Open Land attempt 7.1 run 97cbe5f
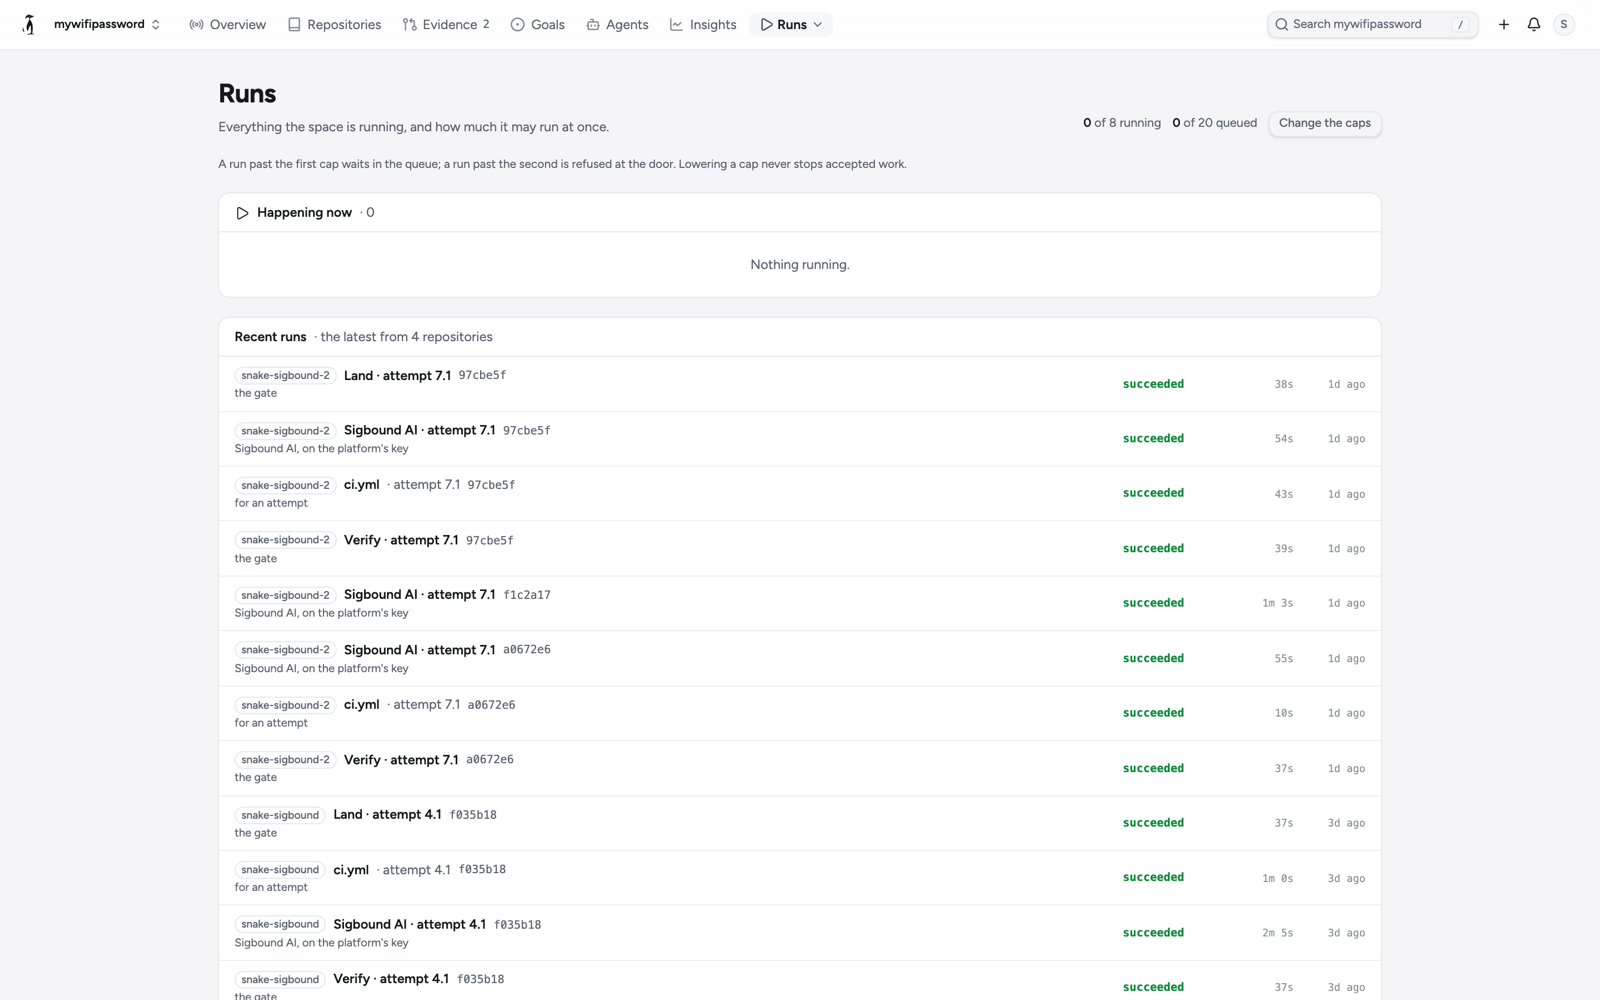 (x=799, y=384)
